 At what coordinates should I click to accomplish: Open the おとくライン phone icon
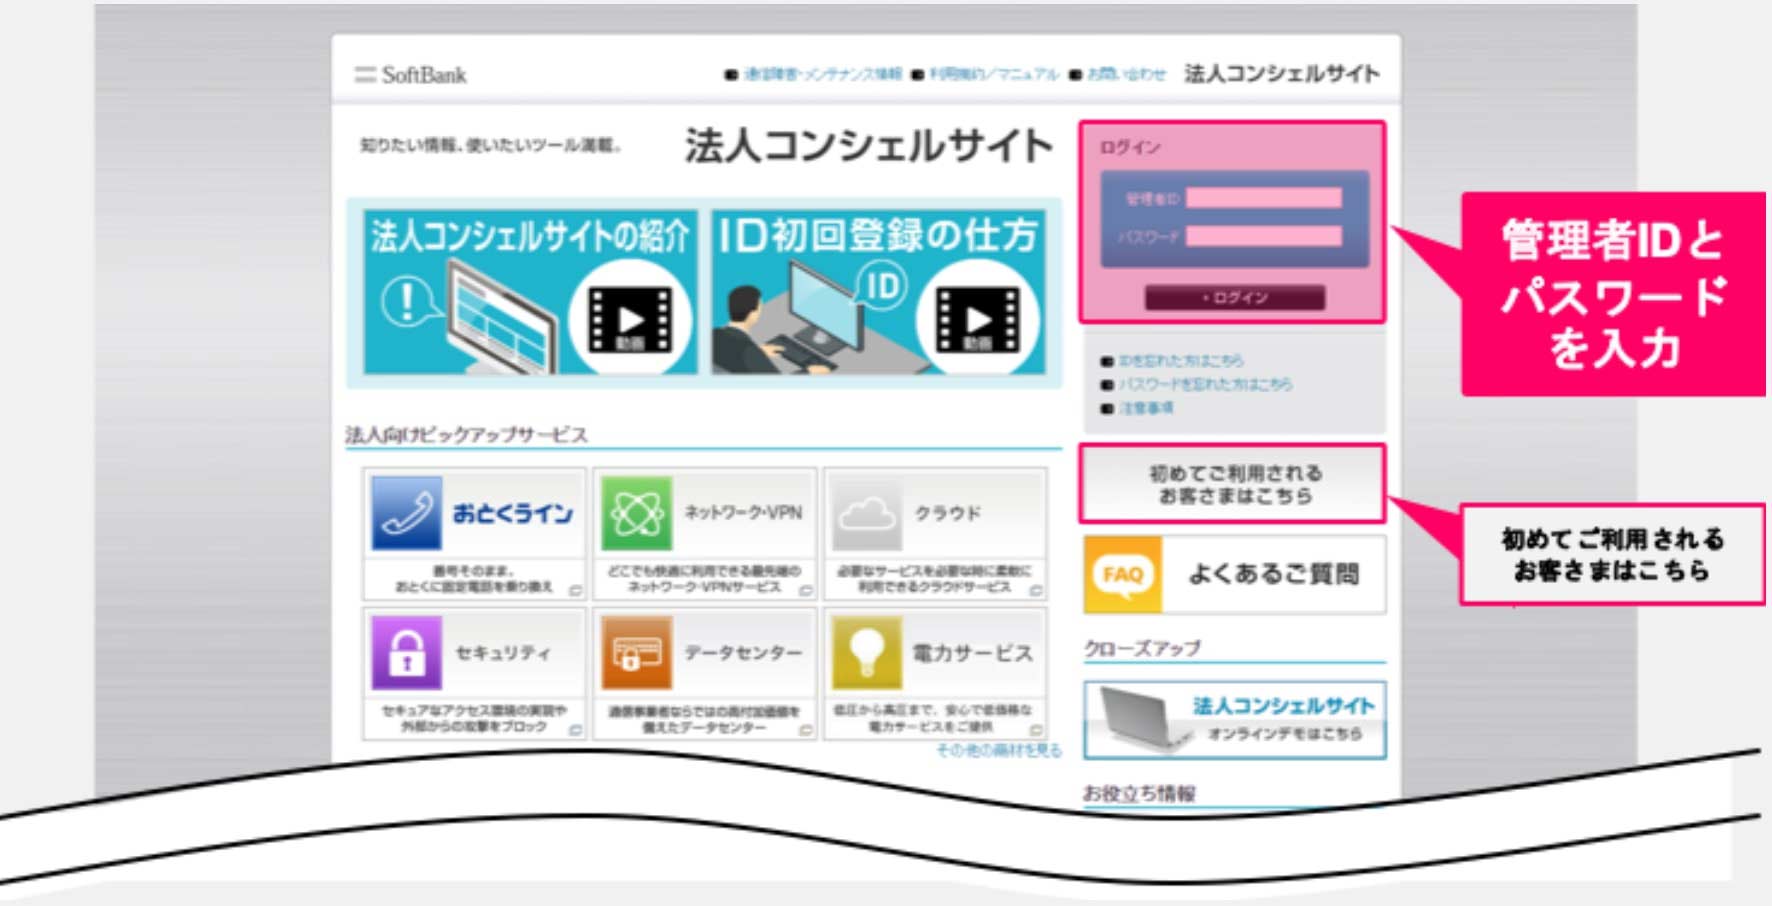[x=406, y=513]
